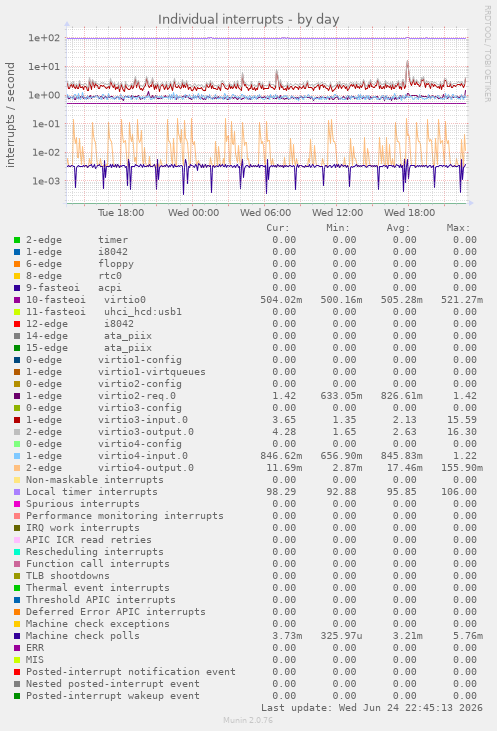Click the Wed 18:00 time axis label
Screen dimensions: 497x731
(409, 213)
